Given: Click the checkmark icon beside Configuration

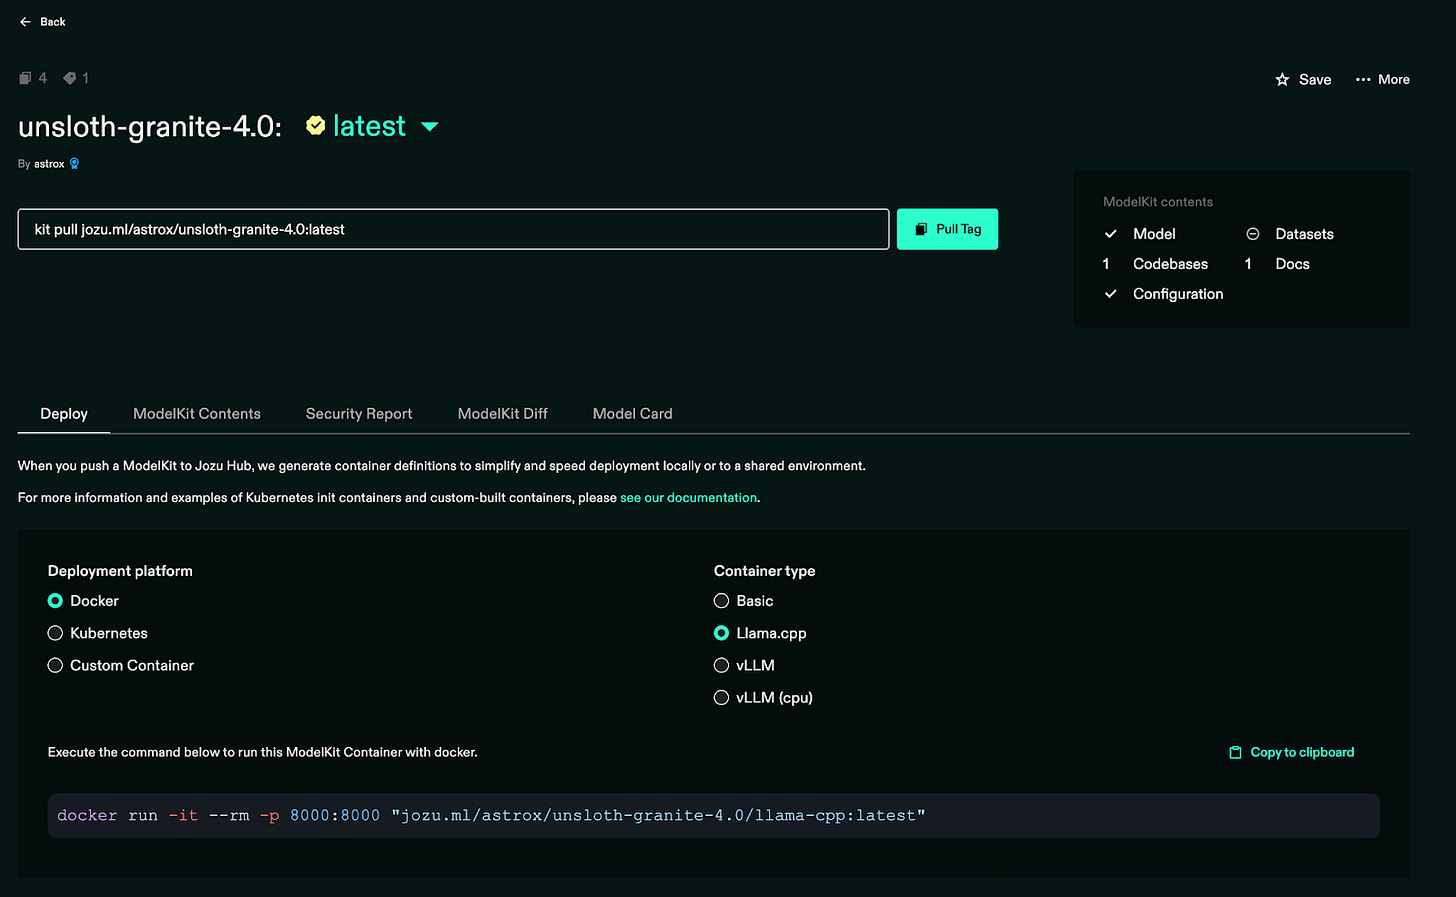Looking at the screenshot, I should pos(1110,294).
